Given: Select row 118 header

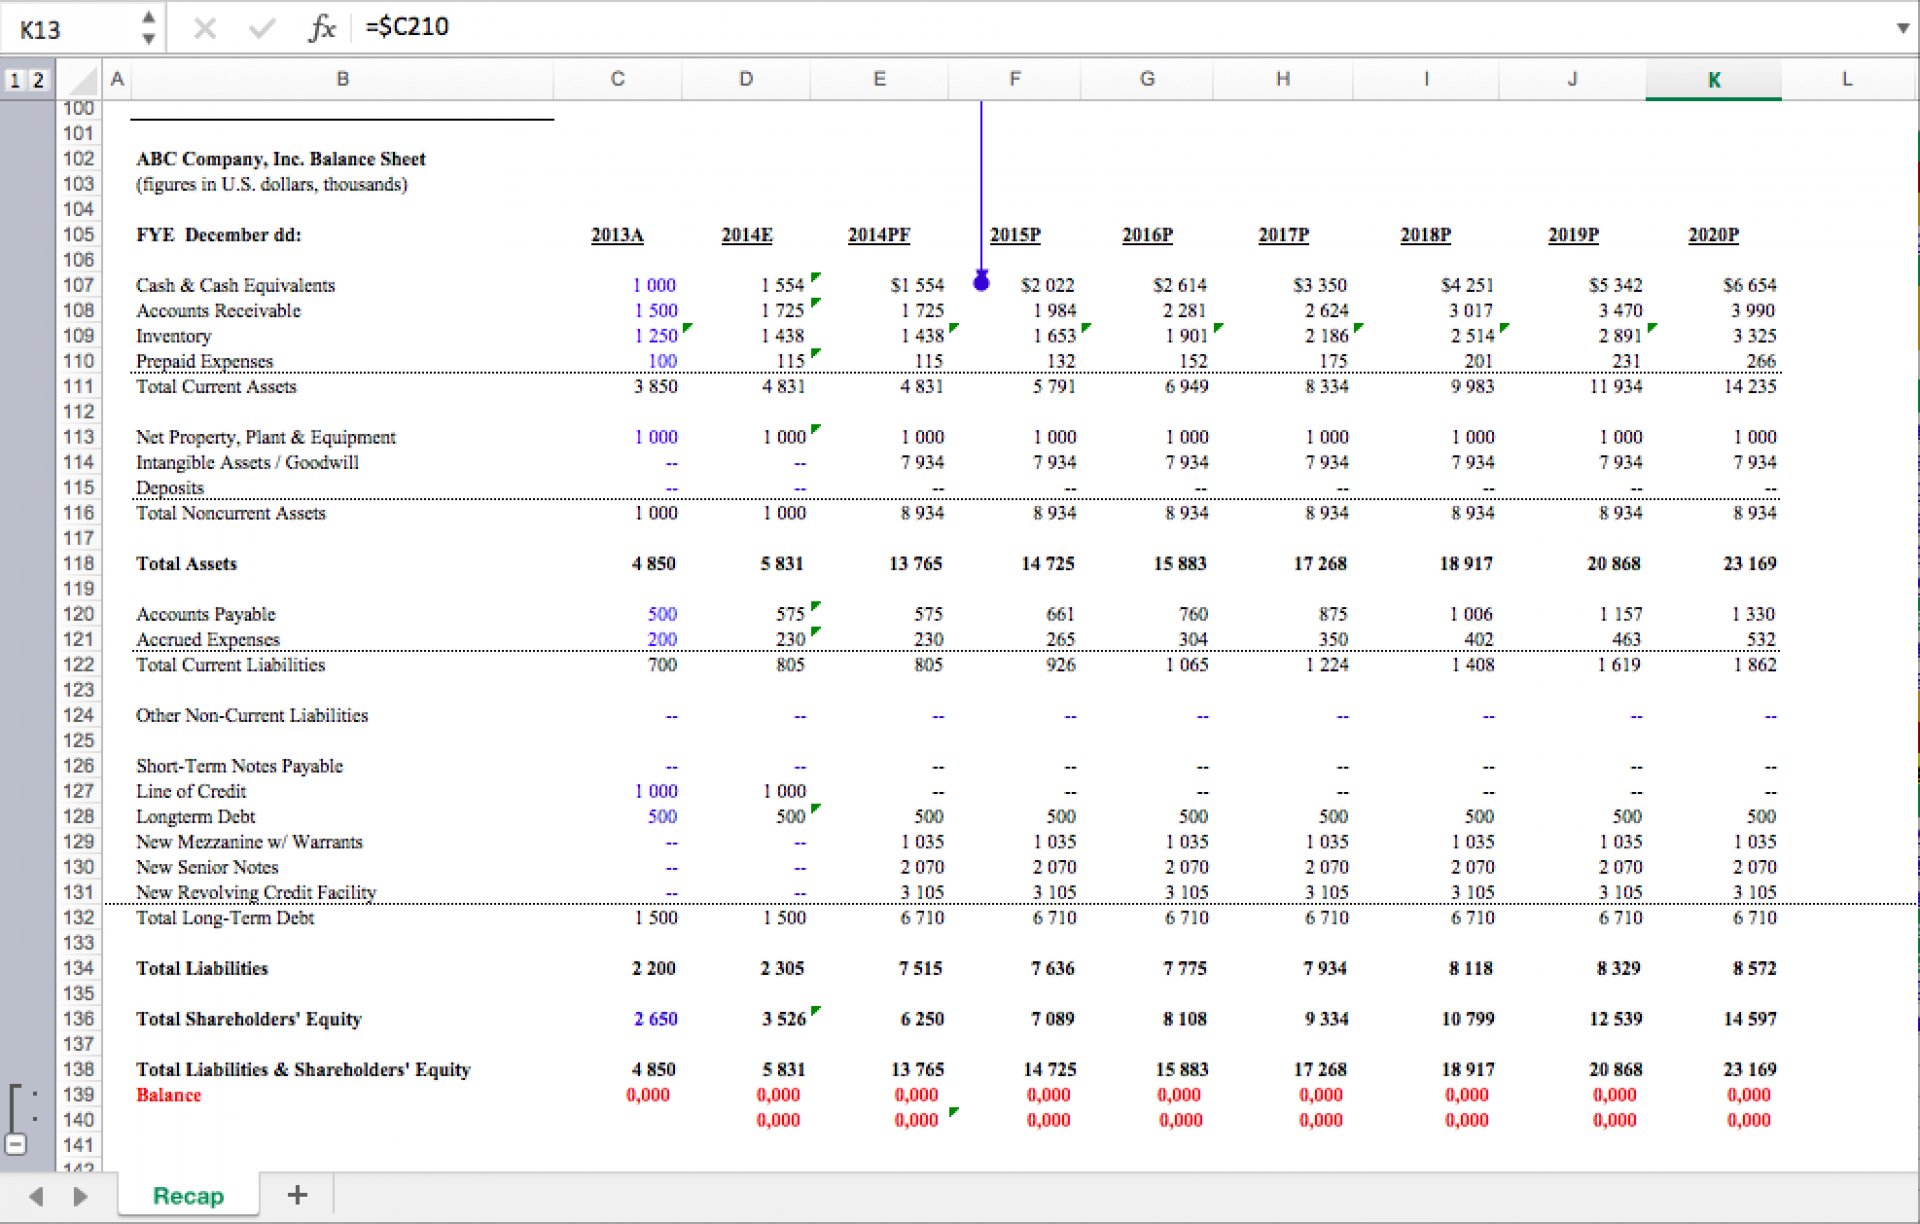Looking at the screenshot, I should pos(78,563).
